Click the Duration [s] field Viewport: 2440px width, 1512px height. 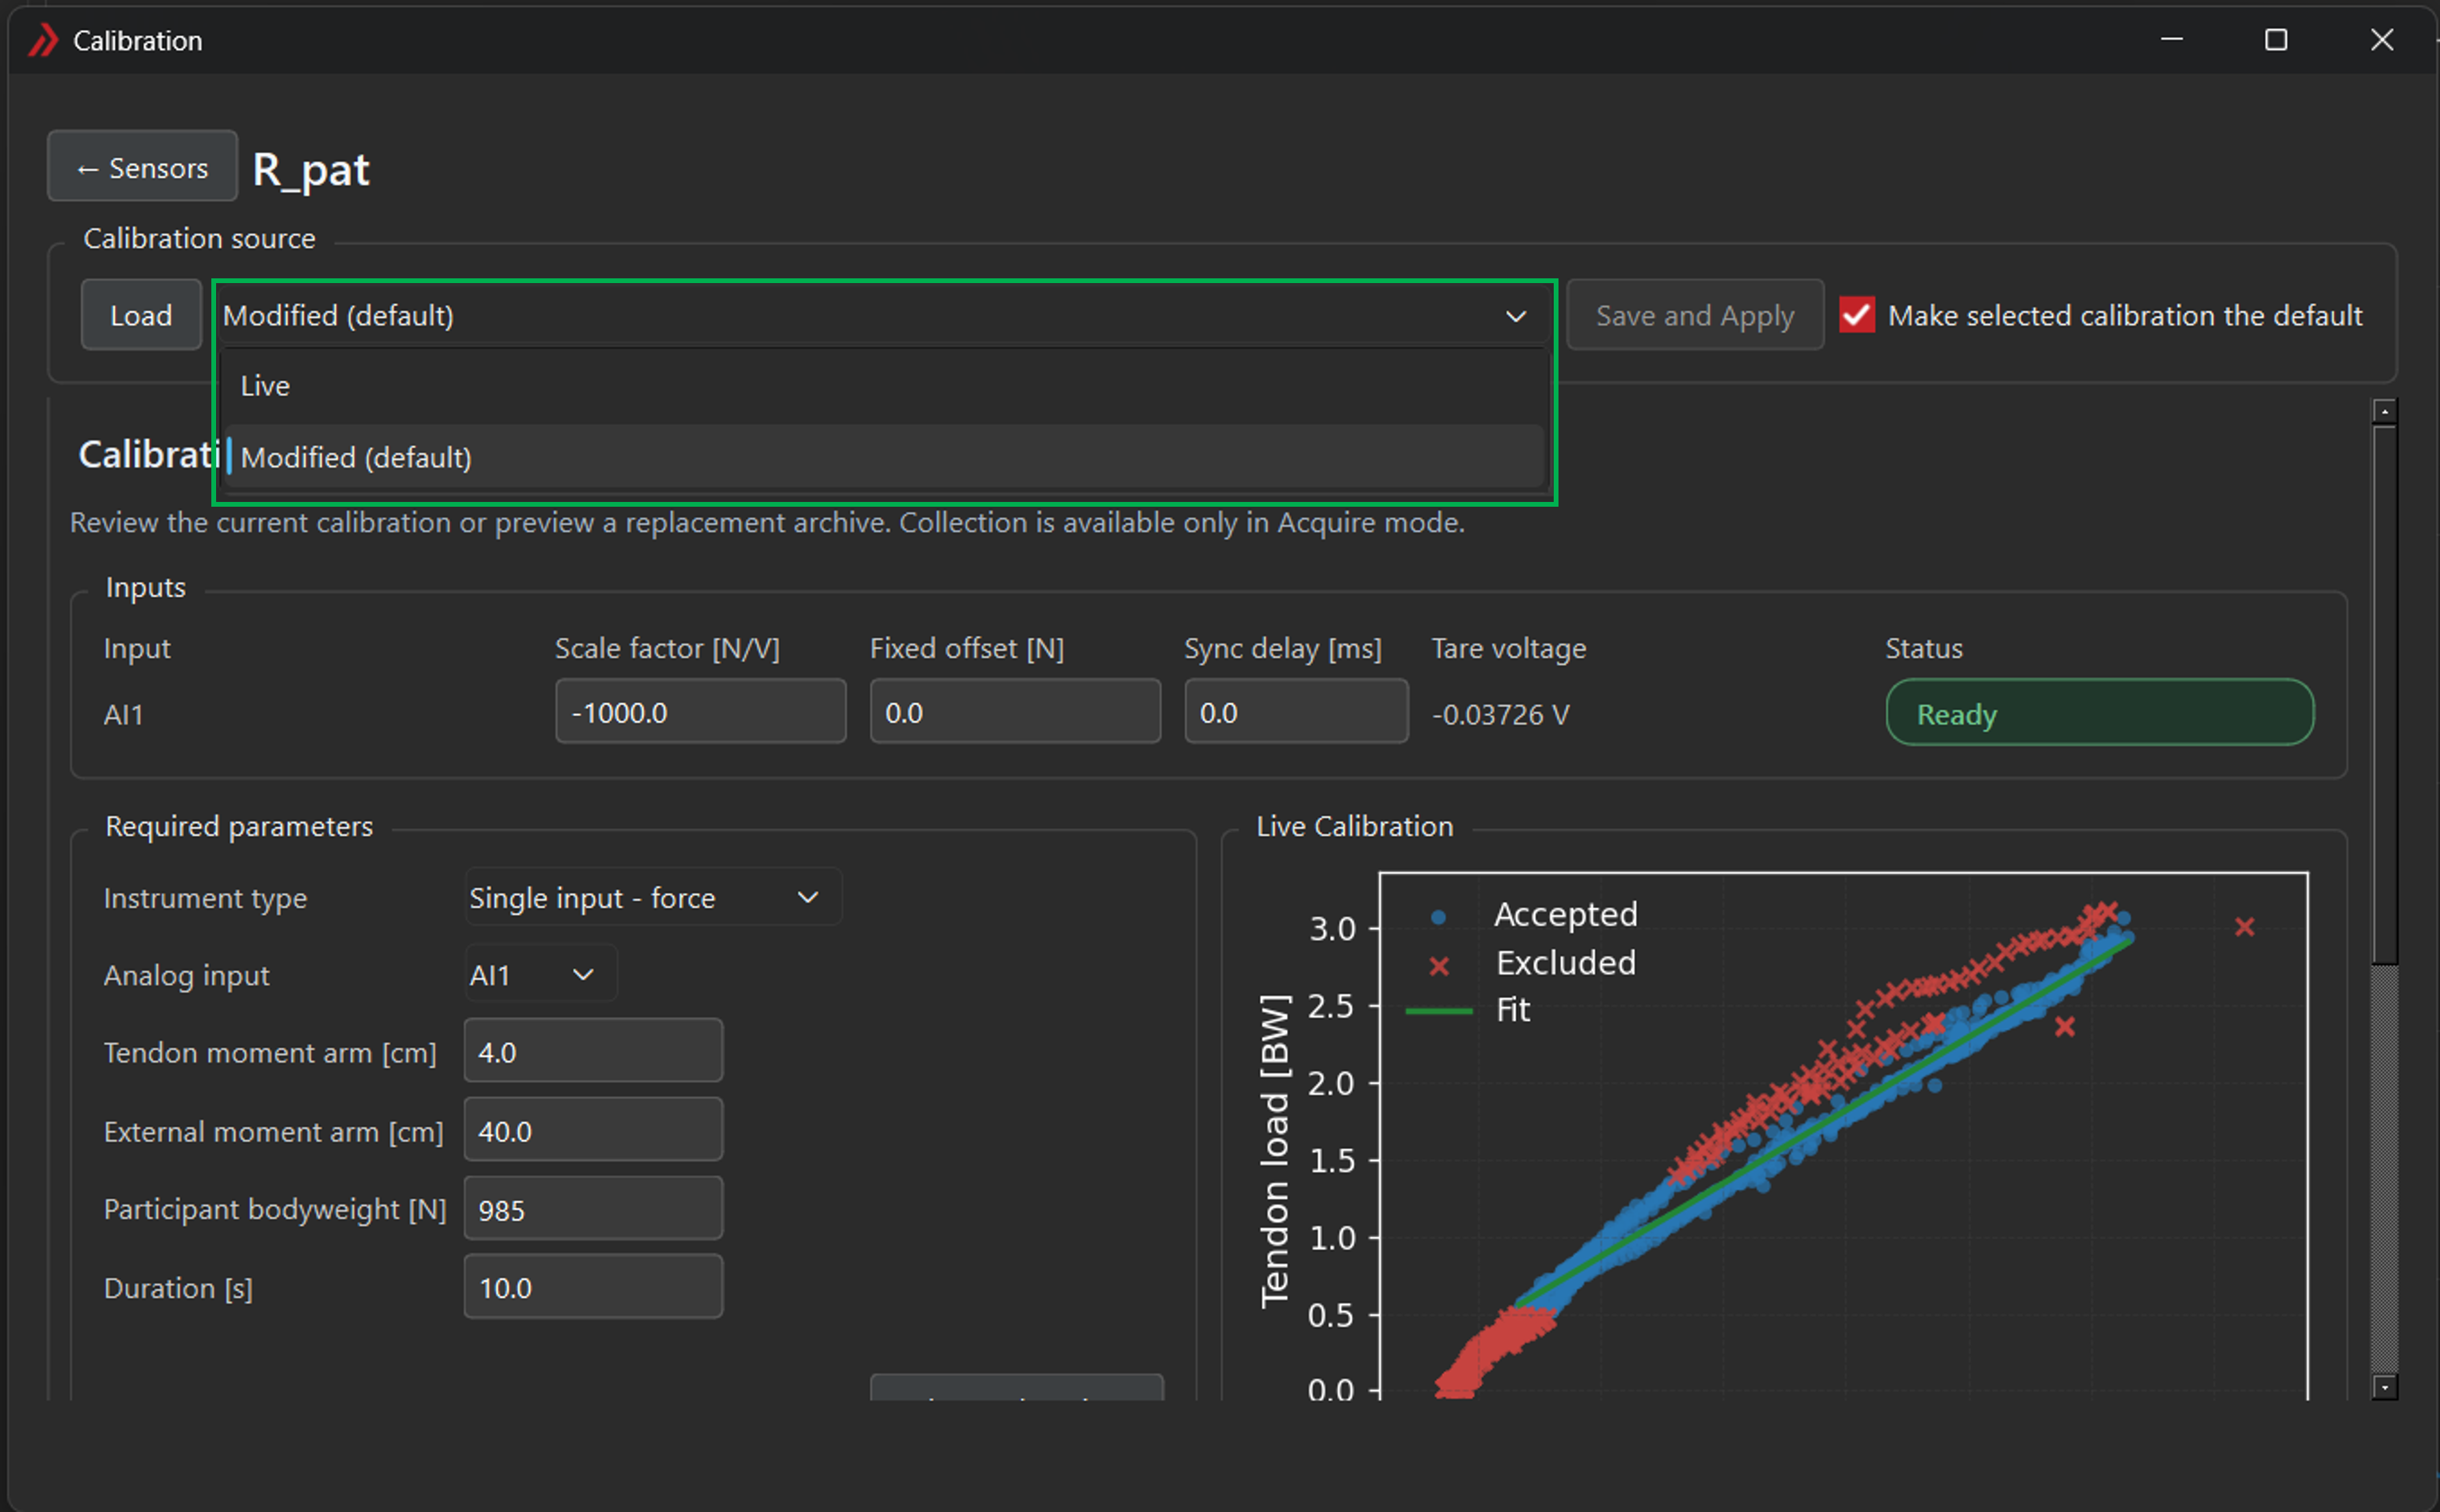(x=593, y=1287)
